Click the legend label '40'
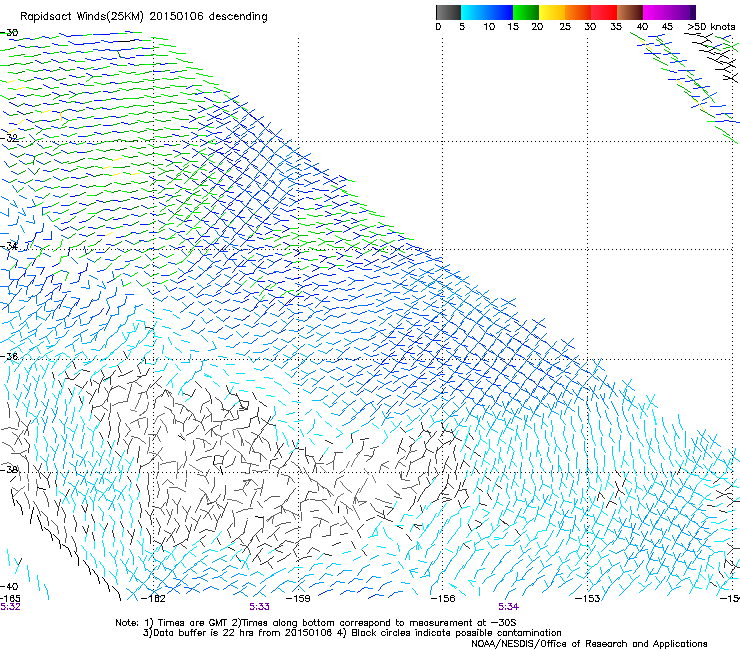This screenshot has height=650, width=740. (642, 27)
